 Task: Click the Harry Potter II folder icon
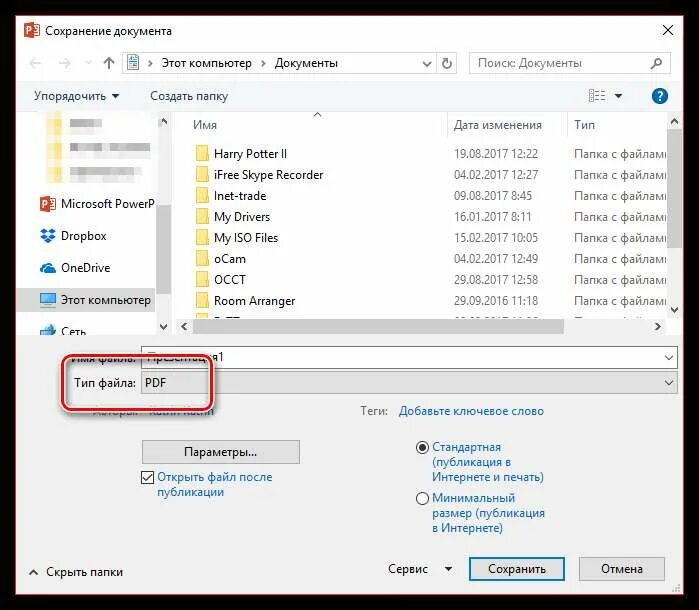click(x=202, y=154)
